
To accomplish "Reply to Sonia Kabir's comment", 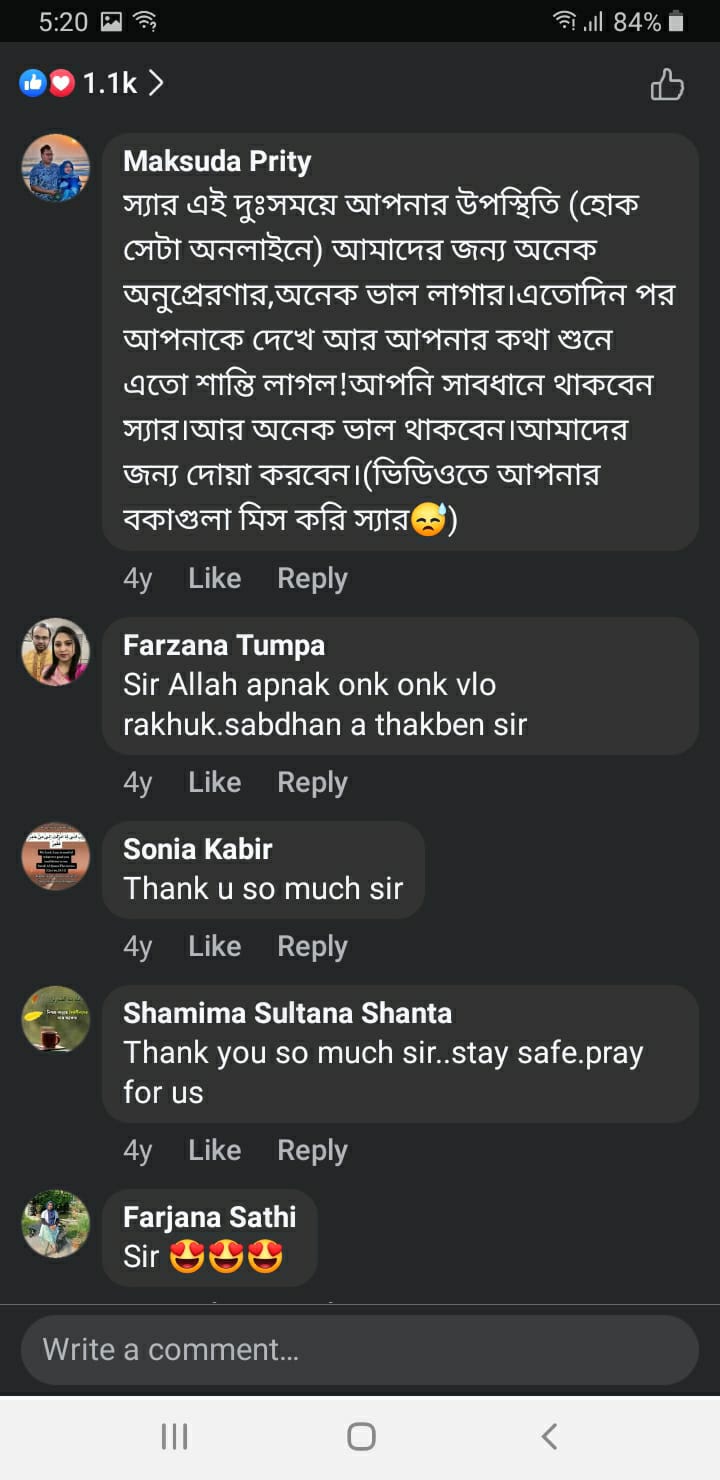I will pyautogui.click(x=312, y=946).
